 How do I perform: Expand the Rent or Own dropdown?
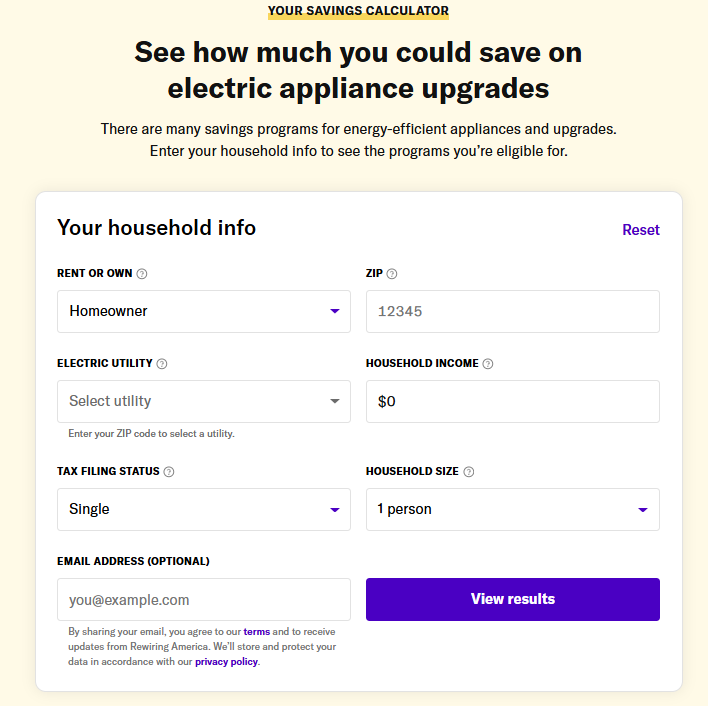(x=203, y=311)
